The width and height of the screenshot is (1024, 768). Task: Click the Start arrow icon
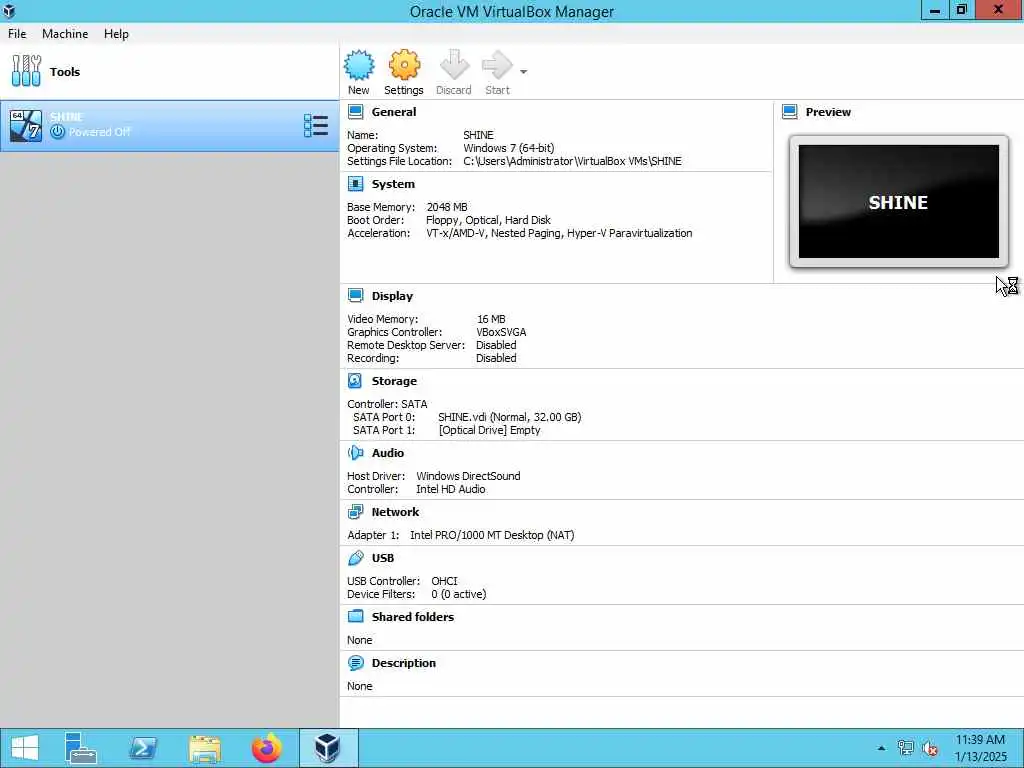tap(497, 65)
